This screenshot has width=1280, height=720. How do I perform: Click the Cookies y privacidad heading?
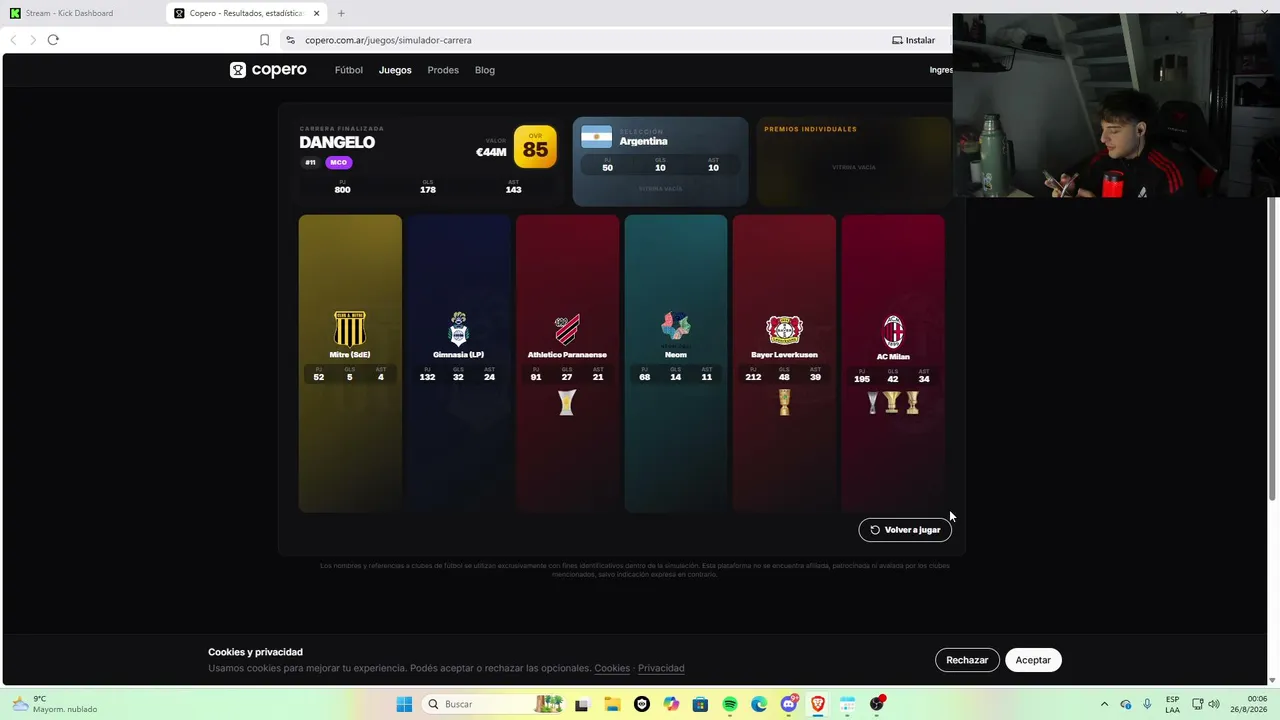pyautogui.click(x=255, y=652)
